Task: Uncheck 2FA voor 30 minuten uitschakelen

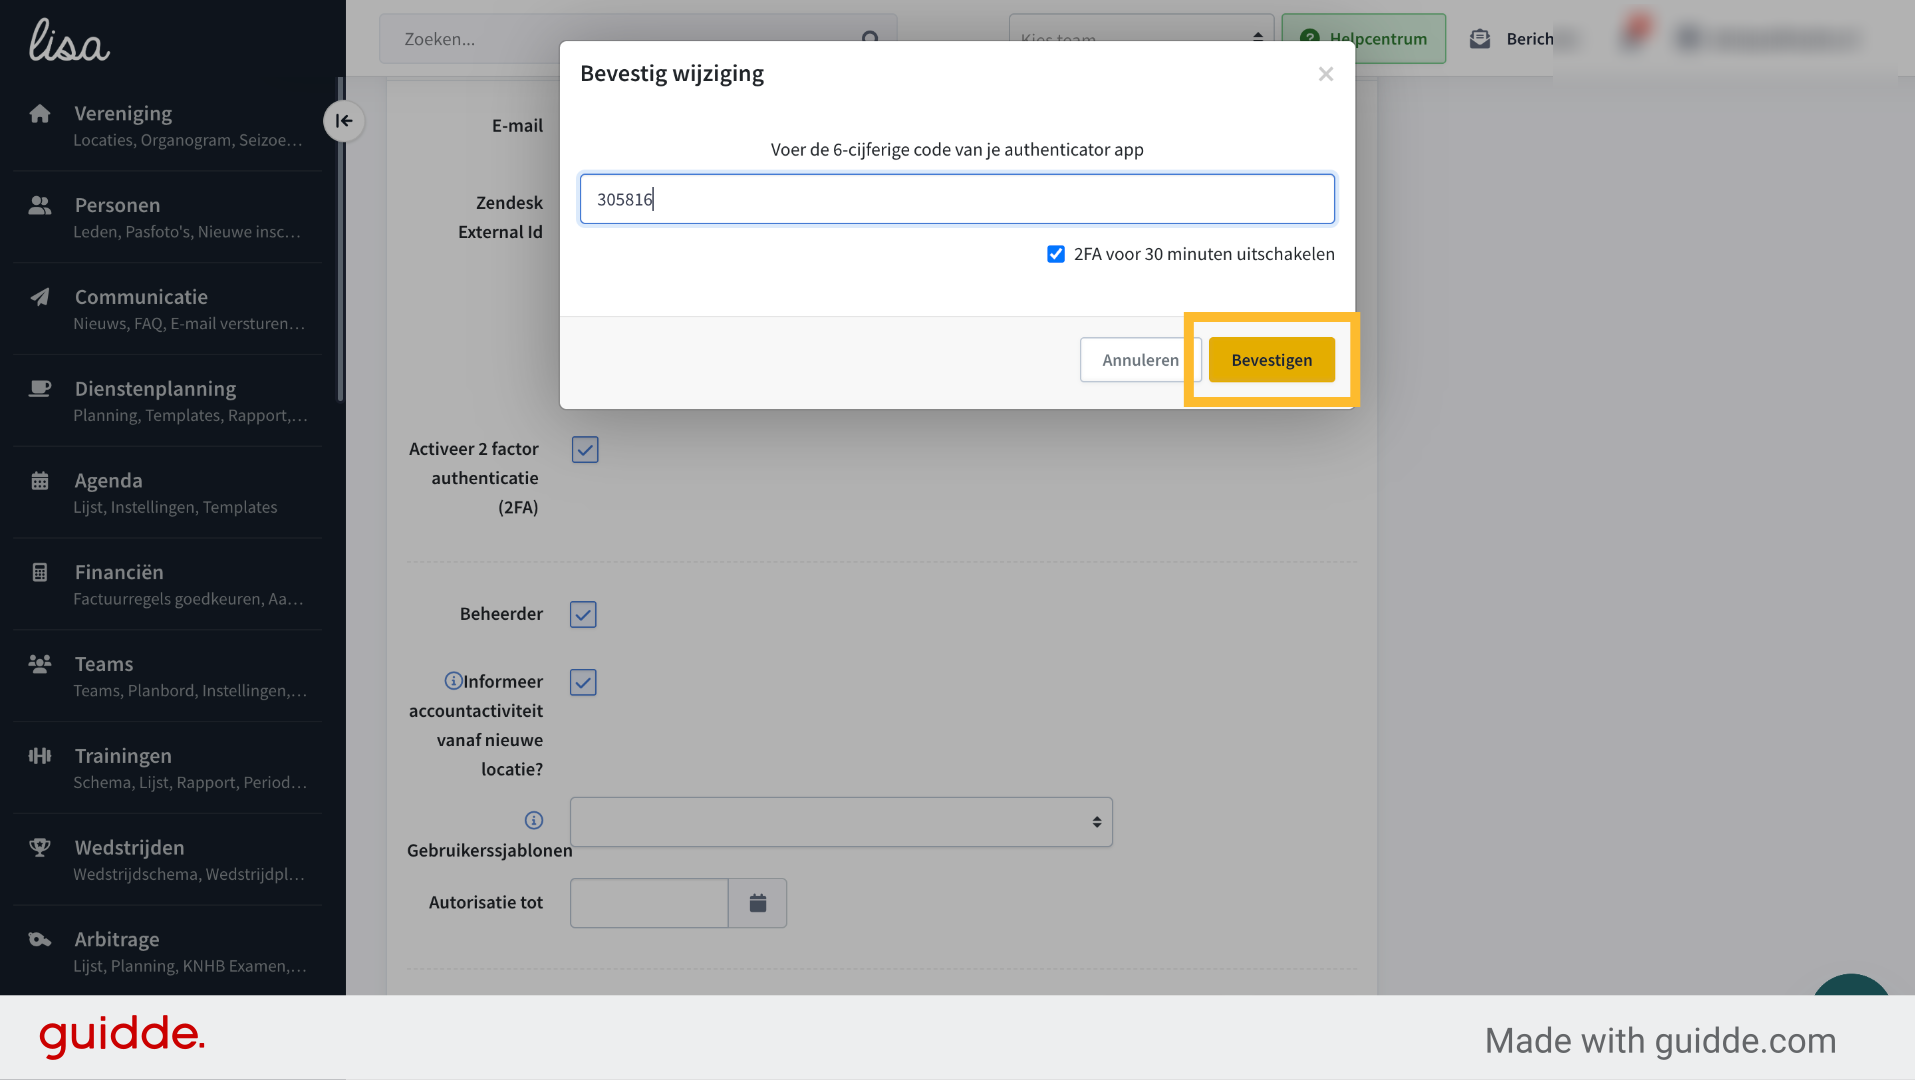Action: [x=1056, y=254]
